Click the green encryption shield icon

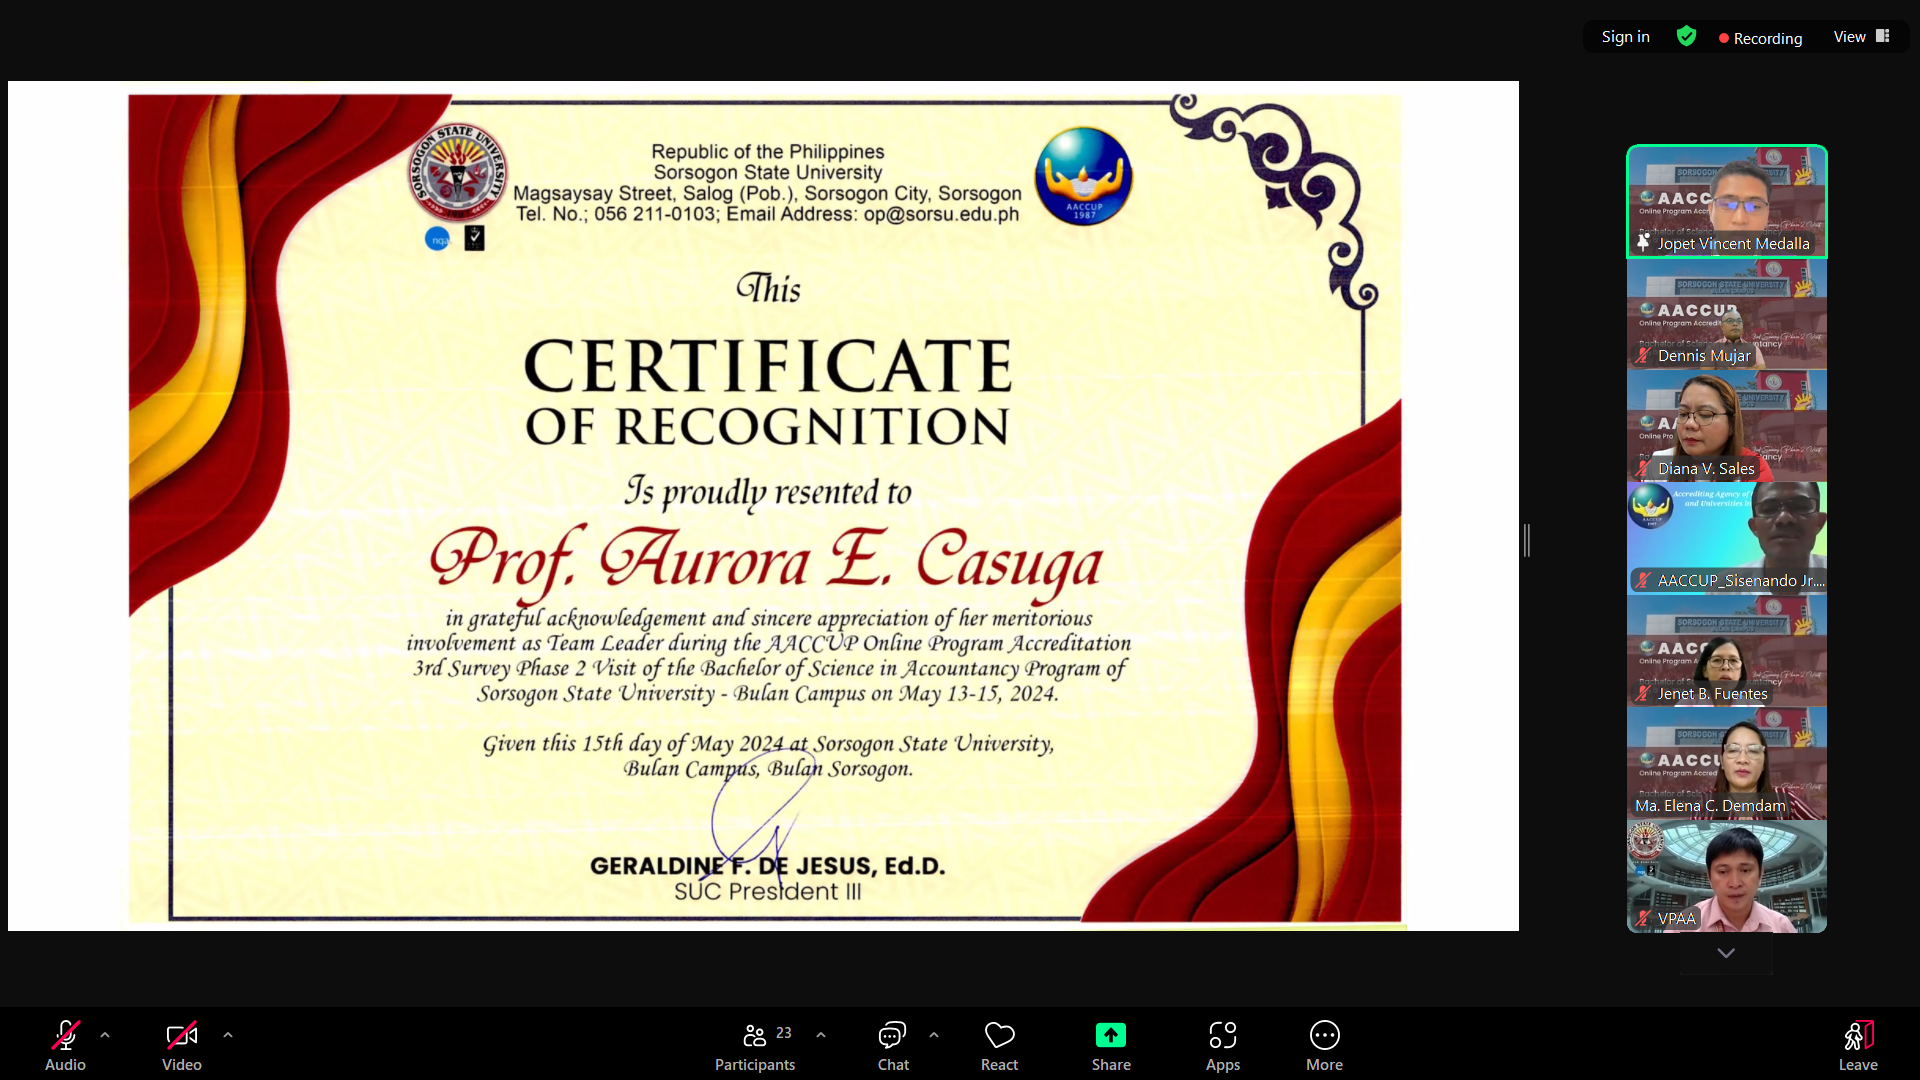pos(1686,37)
